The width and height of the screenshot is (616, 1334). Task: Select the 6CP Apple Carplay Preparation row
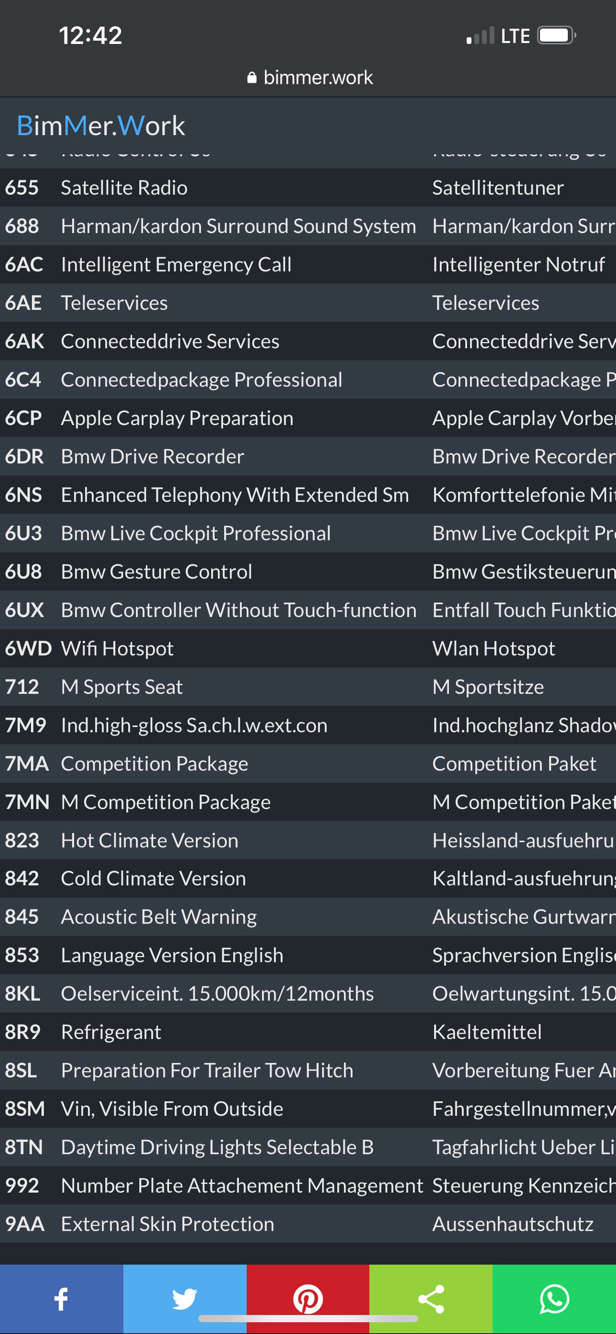(x=177, y=418)
